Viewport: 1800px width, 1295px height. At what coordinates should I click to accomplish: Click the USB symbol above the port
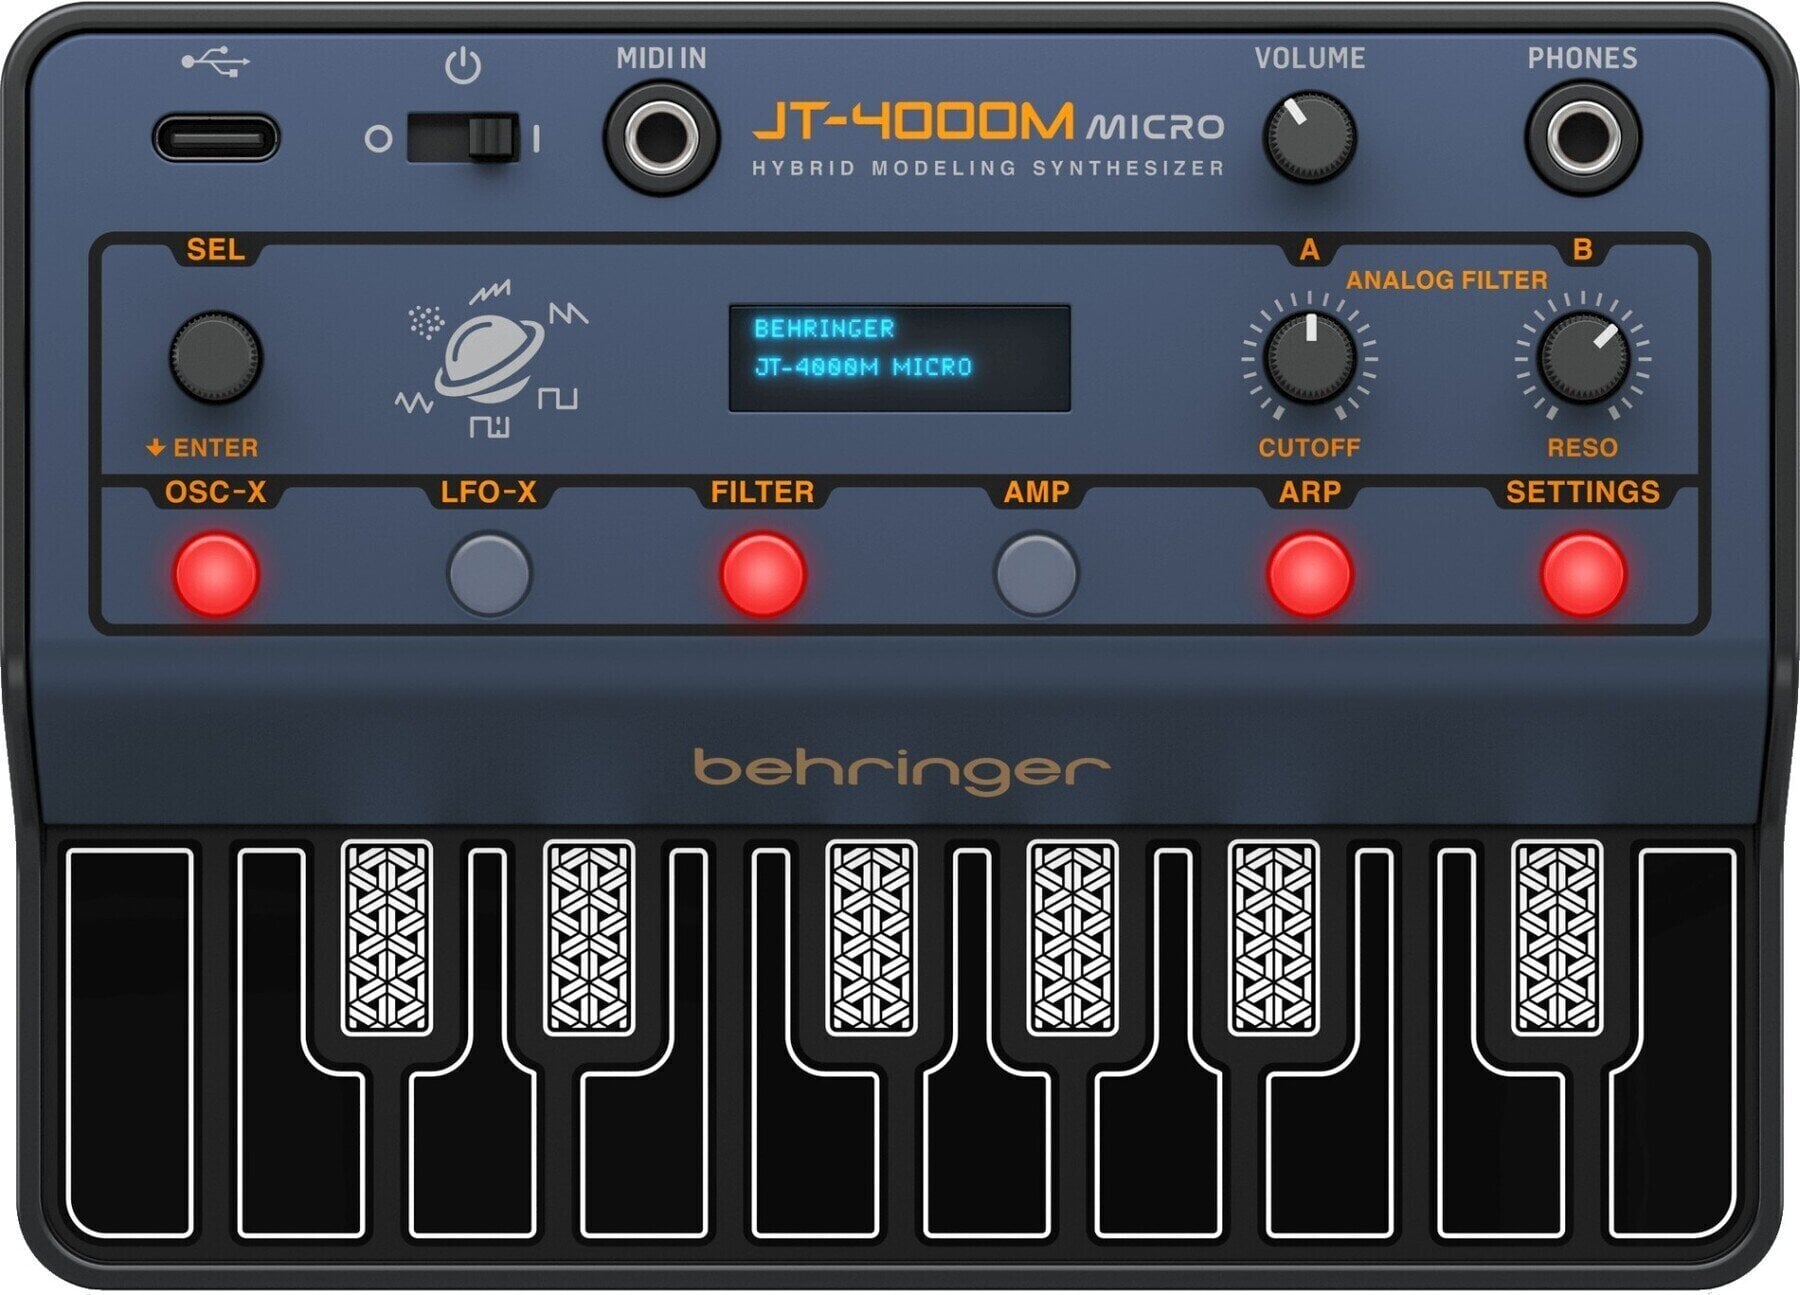pyautogui.click(x=215, y=62)
